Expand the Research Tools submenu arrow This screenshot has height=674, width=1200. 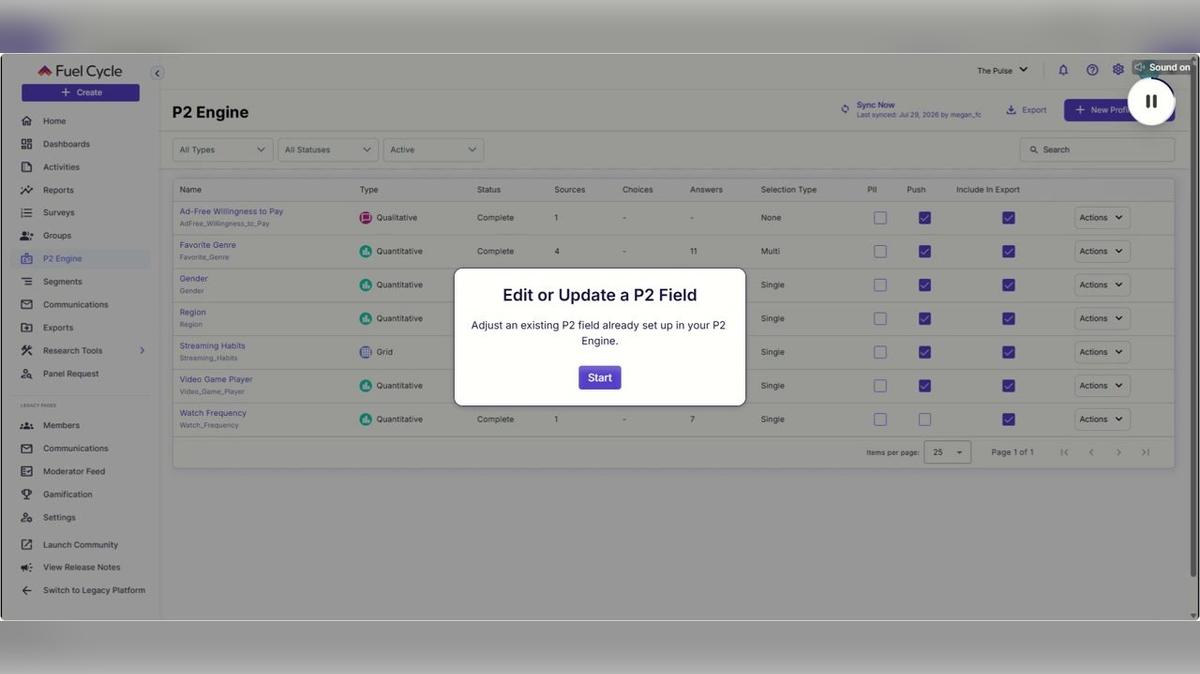point(142,351)
